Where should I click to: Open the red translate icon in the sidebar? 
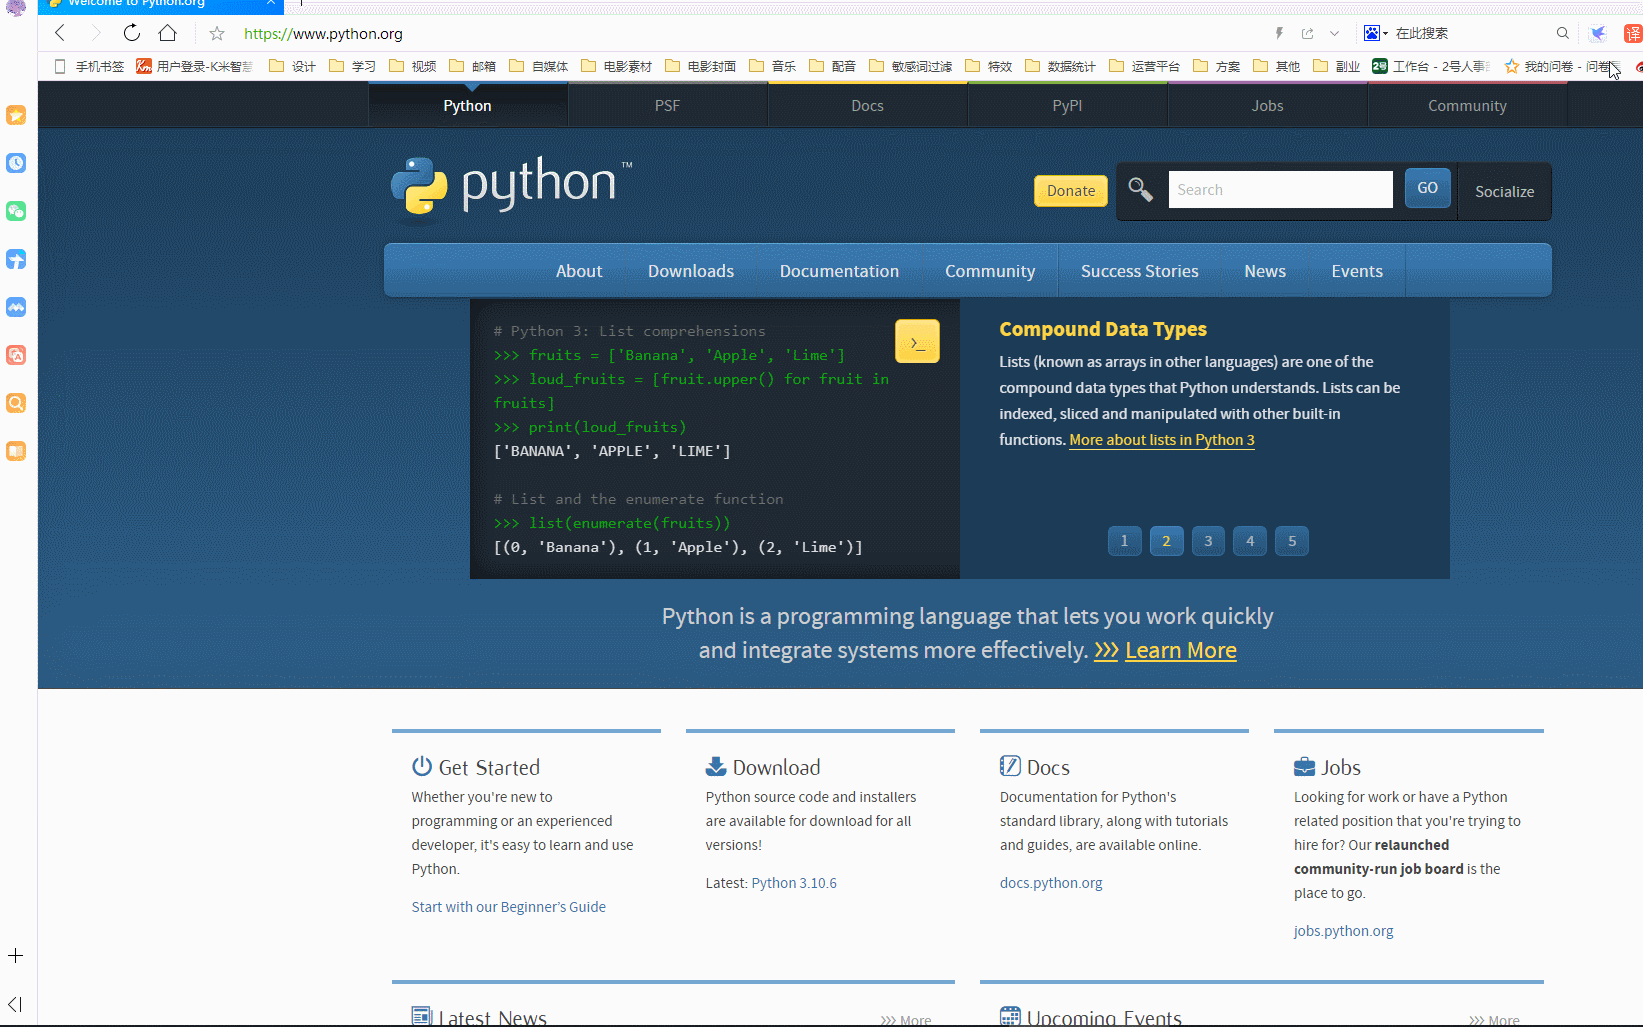[16, 355]
